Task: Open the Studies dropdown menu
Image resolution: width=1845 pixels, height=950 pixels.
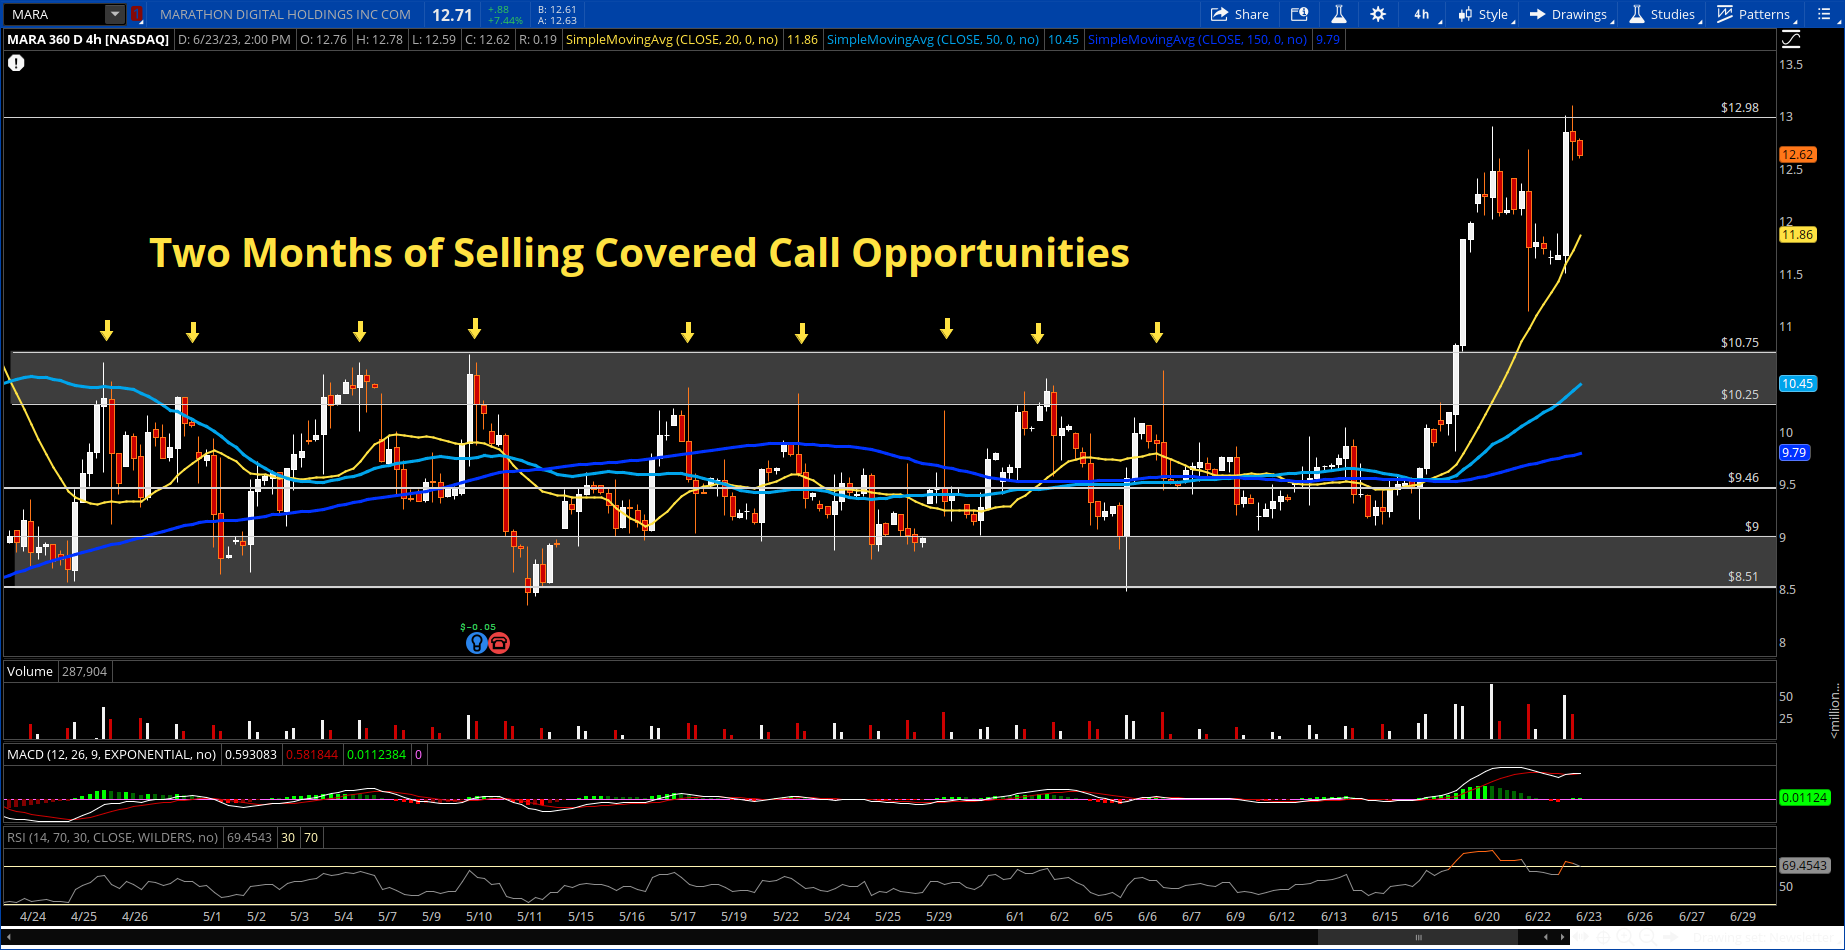Action: coord(1664,14)
